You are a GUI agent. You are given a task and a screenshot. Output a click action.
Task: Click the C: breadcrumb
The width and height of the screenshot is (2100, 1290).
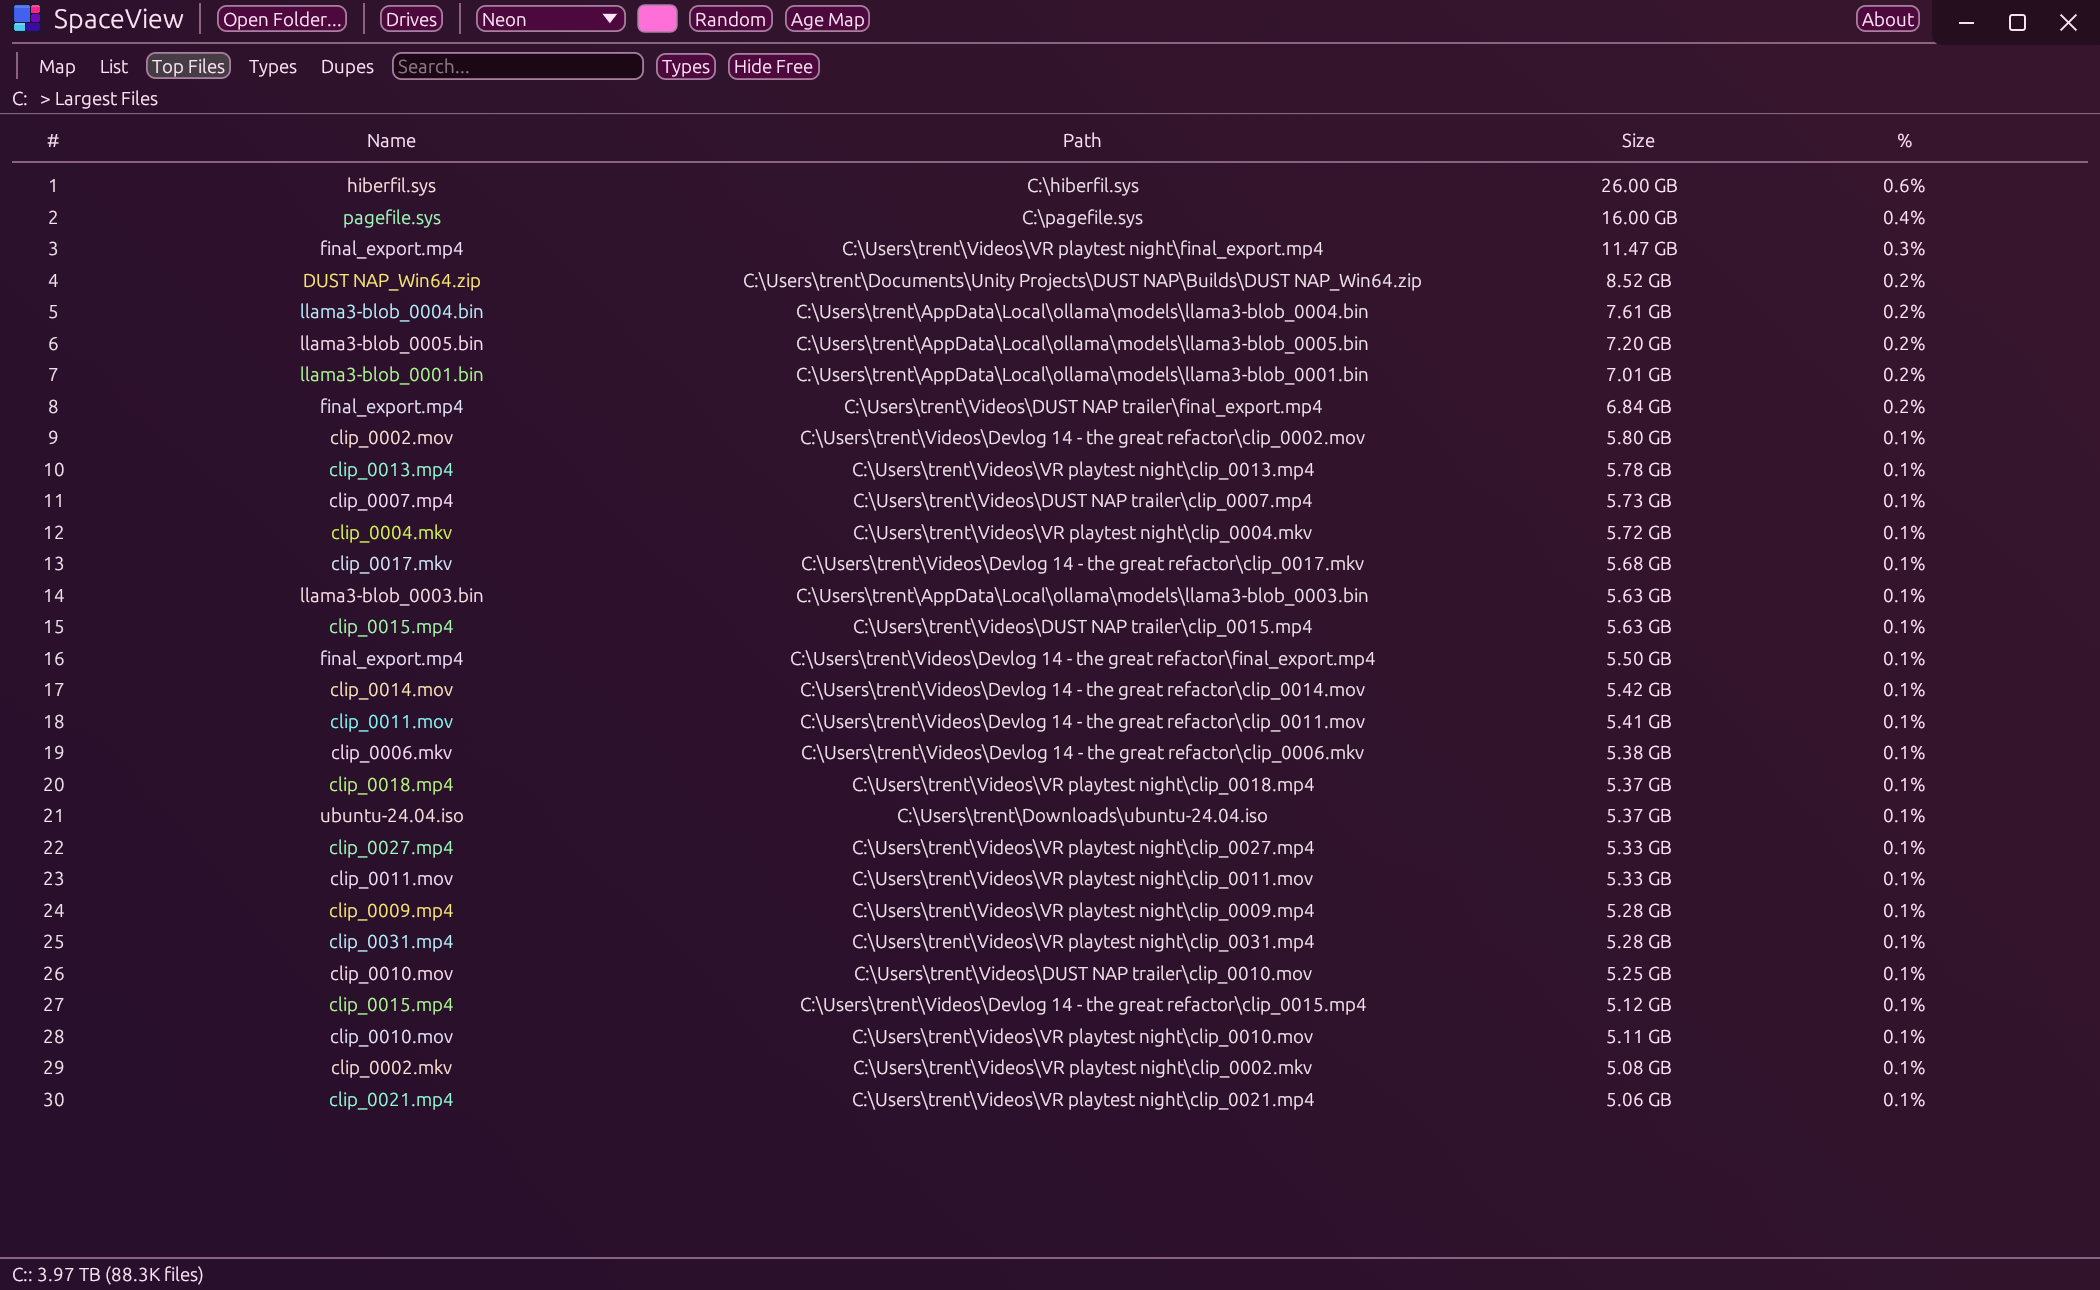pyautogui.click(x=20, y=98)
